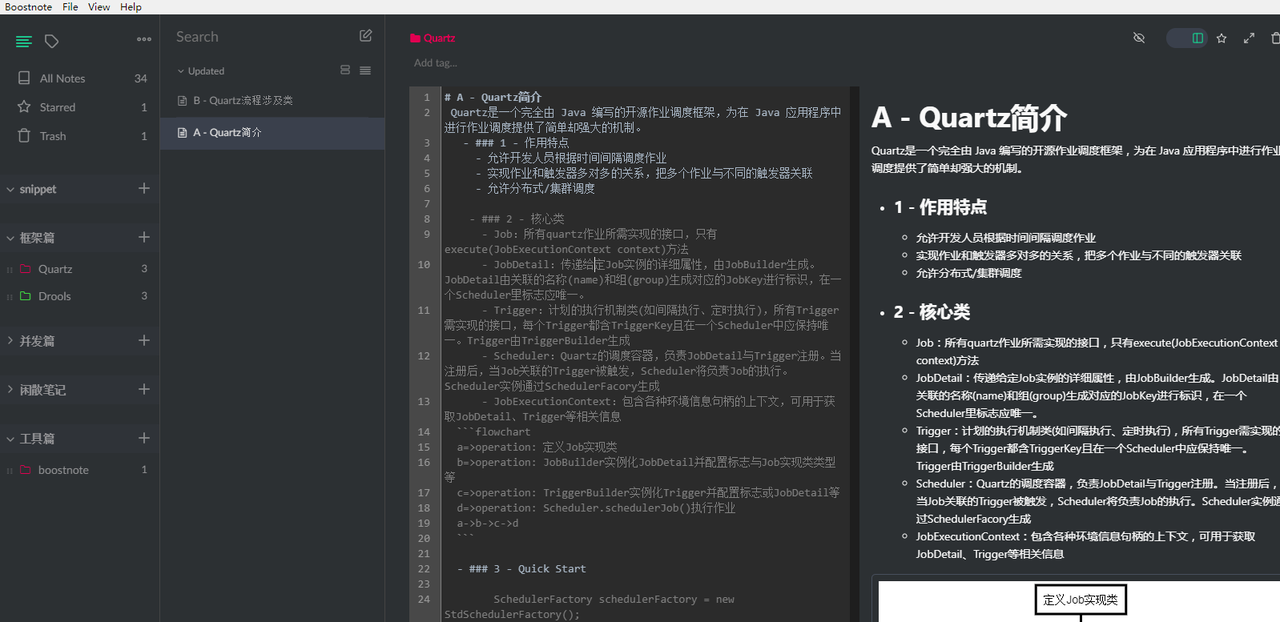
Task: Open the Updated sort dropdown
Action: [x=201, y=71]
